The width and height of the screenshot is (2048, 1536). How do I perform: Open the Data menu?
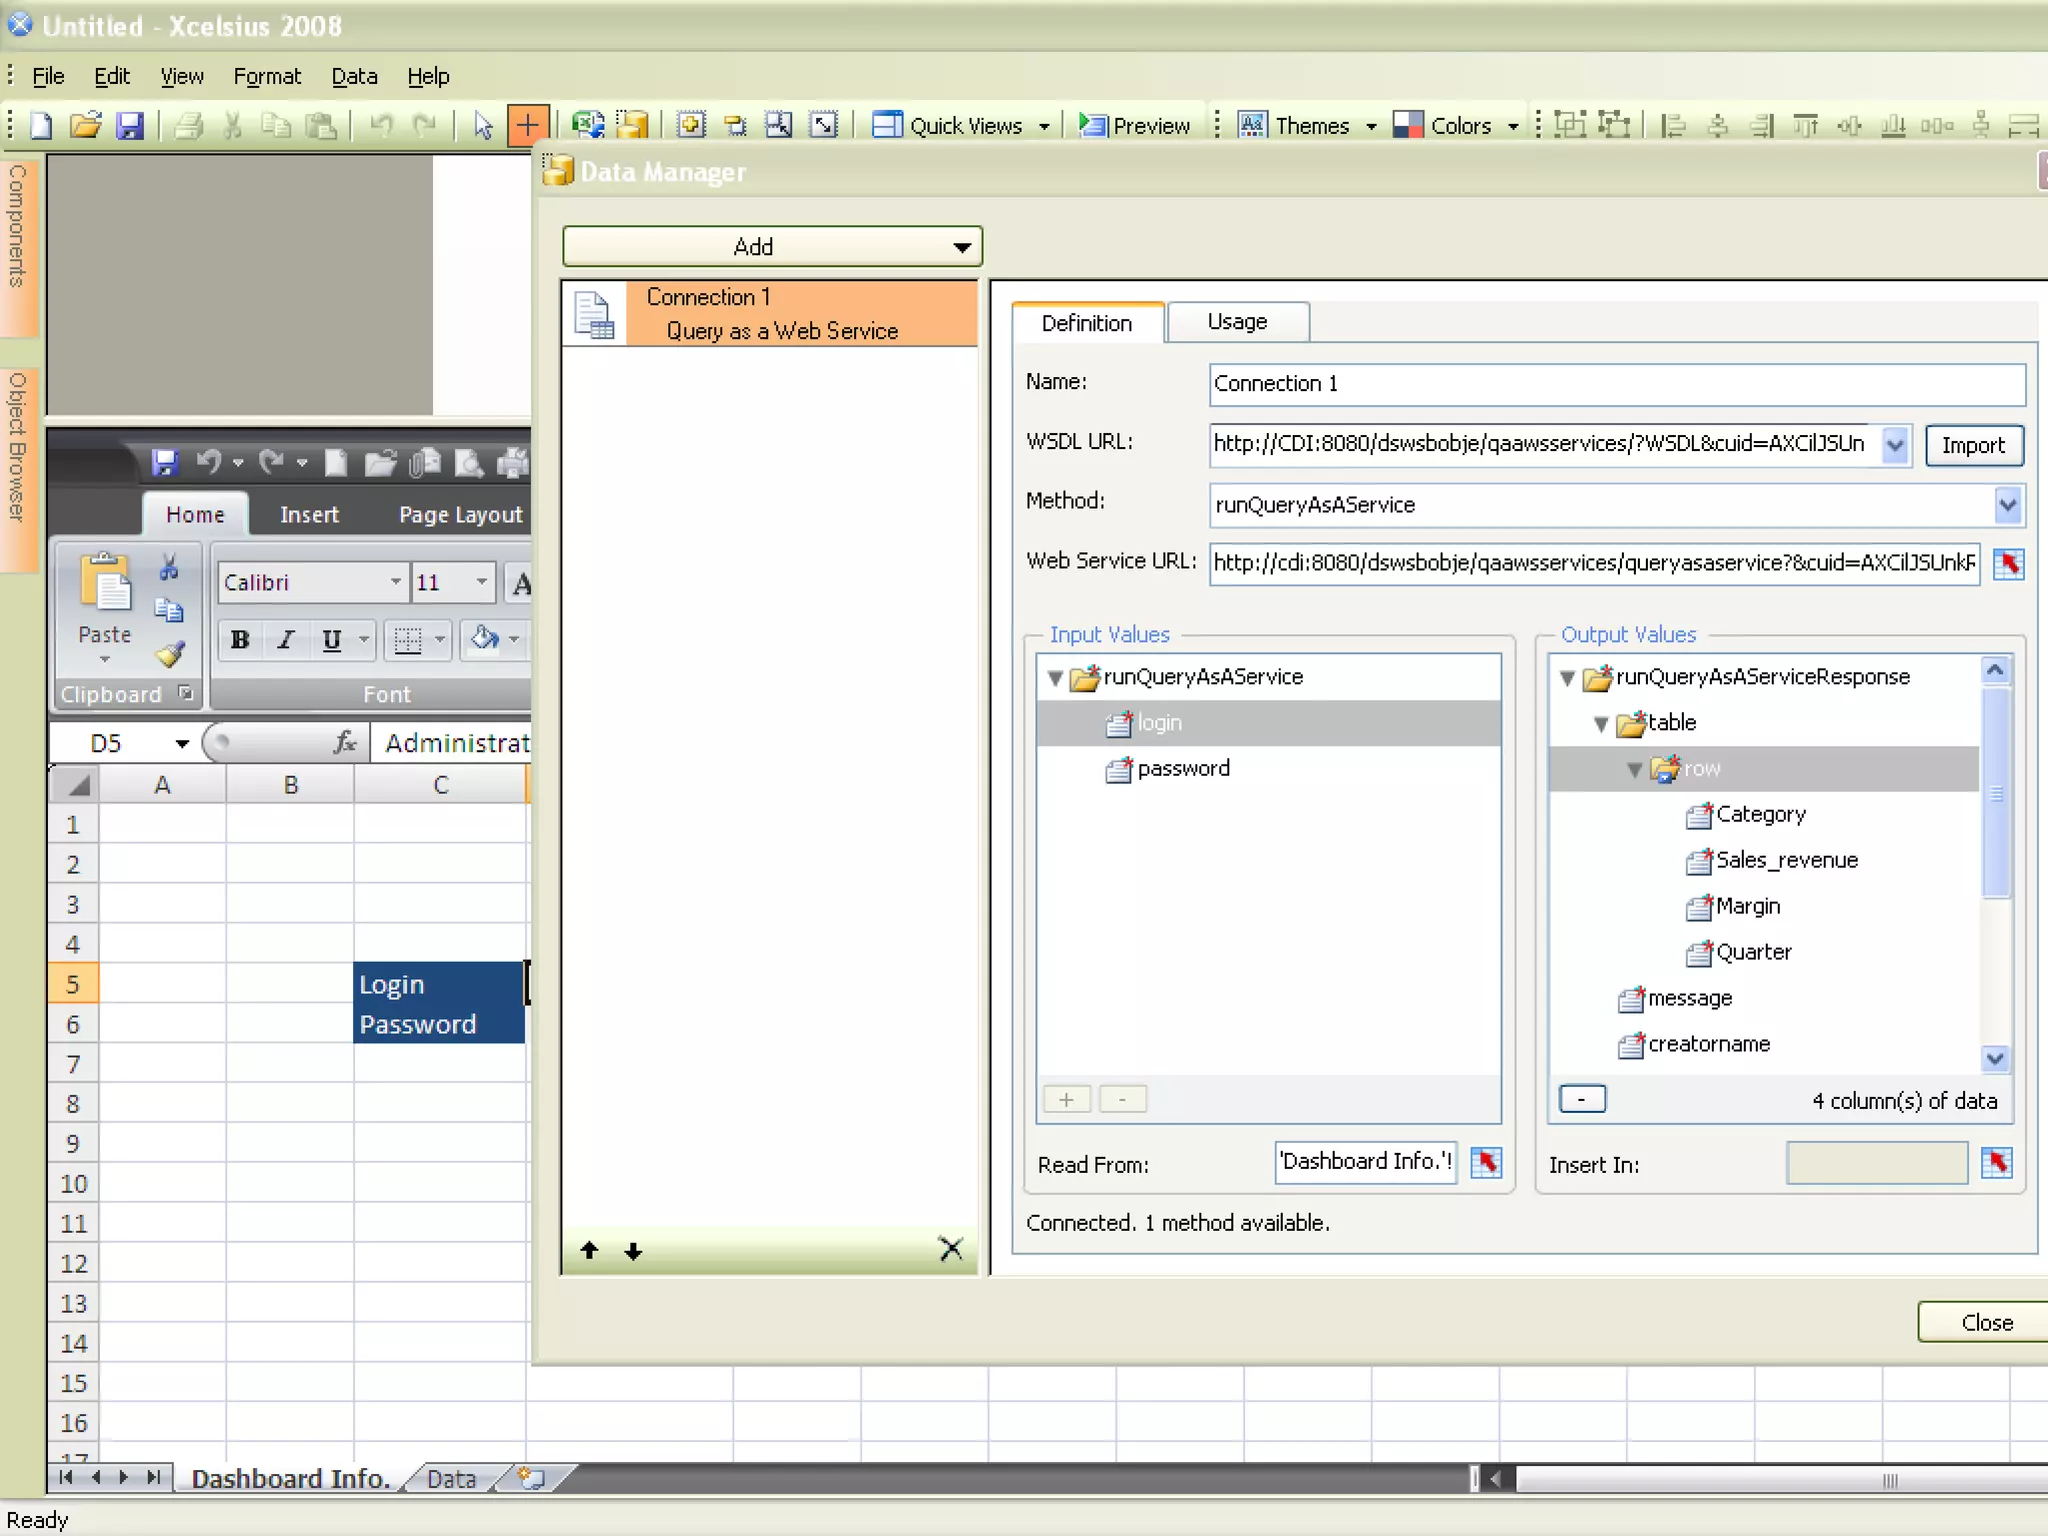(x=354, y=76)
